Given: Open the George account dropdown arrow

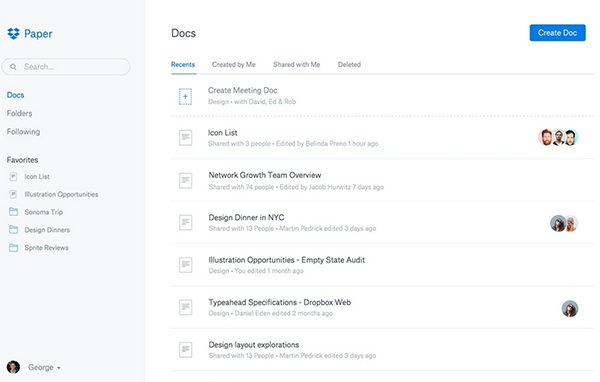Looking at the screenshot, I should pos(59,368).
